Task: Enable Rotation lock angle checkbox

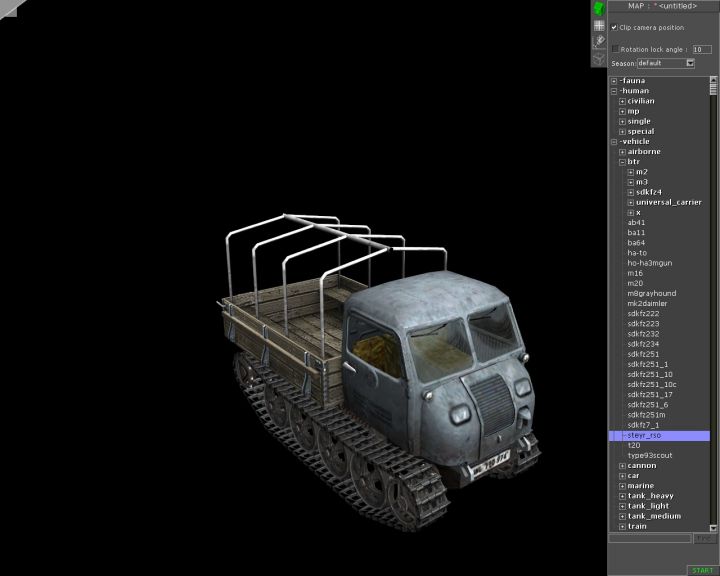Action: pyautogui.click(x=615, y=48)
